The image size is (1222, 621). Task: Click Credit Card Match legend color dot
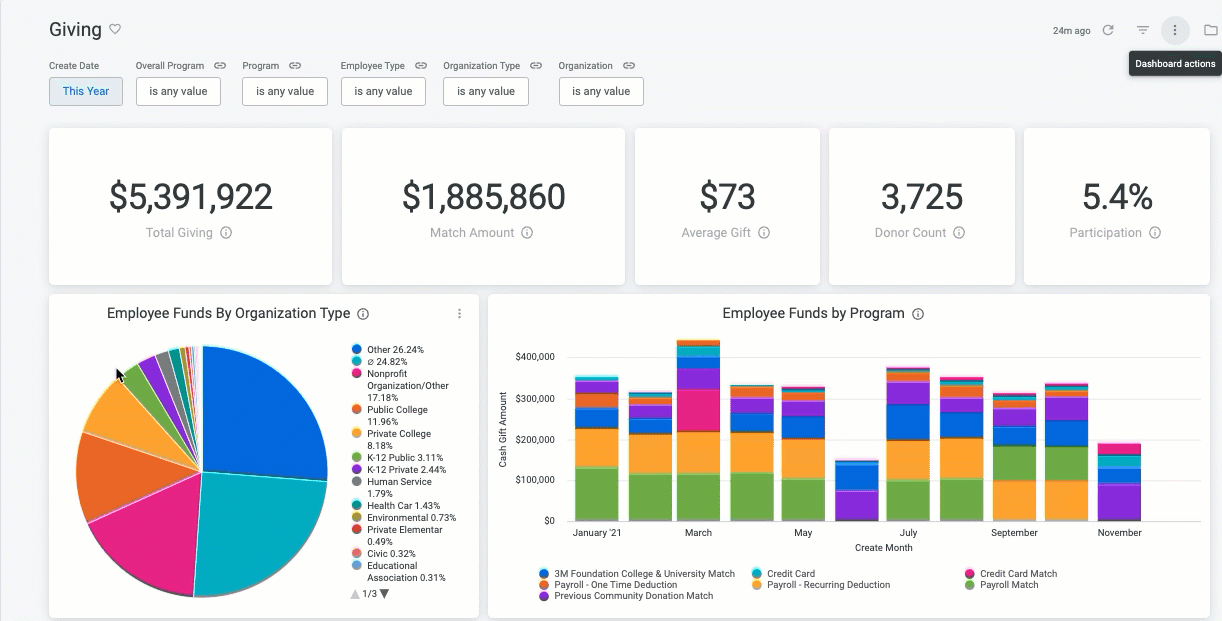(x=970, y=574)
